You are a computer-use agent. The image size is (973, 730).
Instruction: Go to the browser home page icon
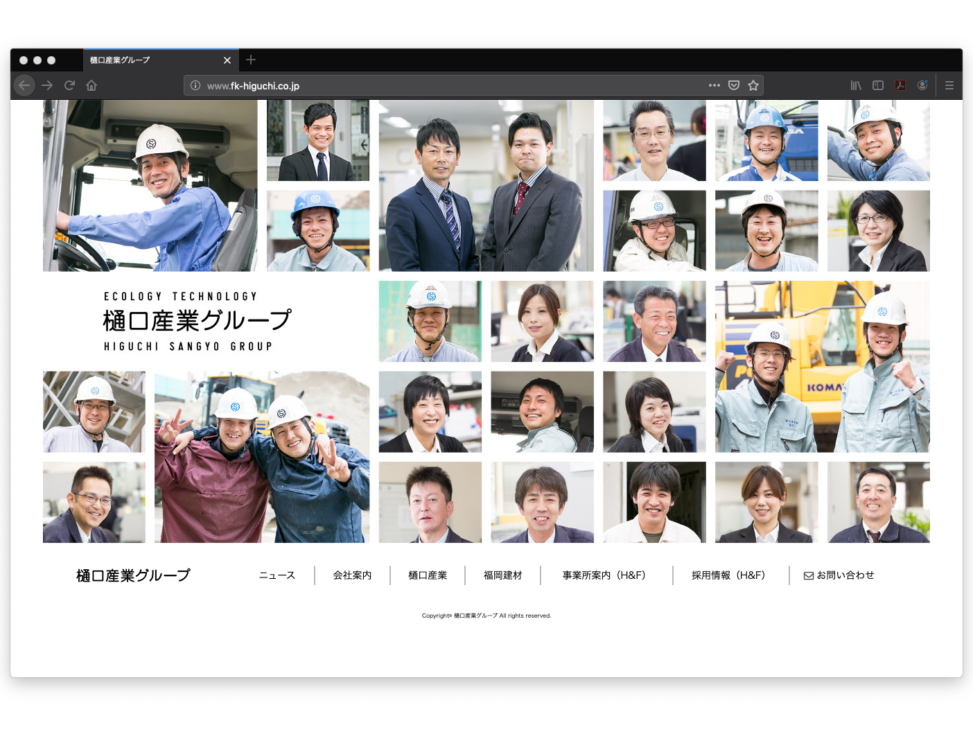91,86
